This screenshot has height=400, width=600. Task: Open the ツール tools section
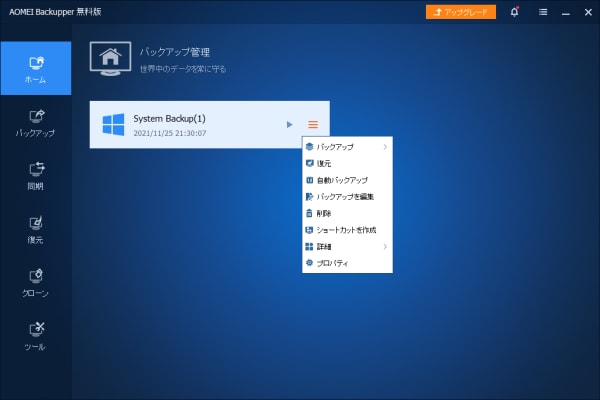coord(36,337)
